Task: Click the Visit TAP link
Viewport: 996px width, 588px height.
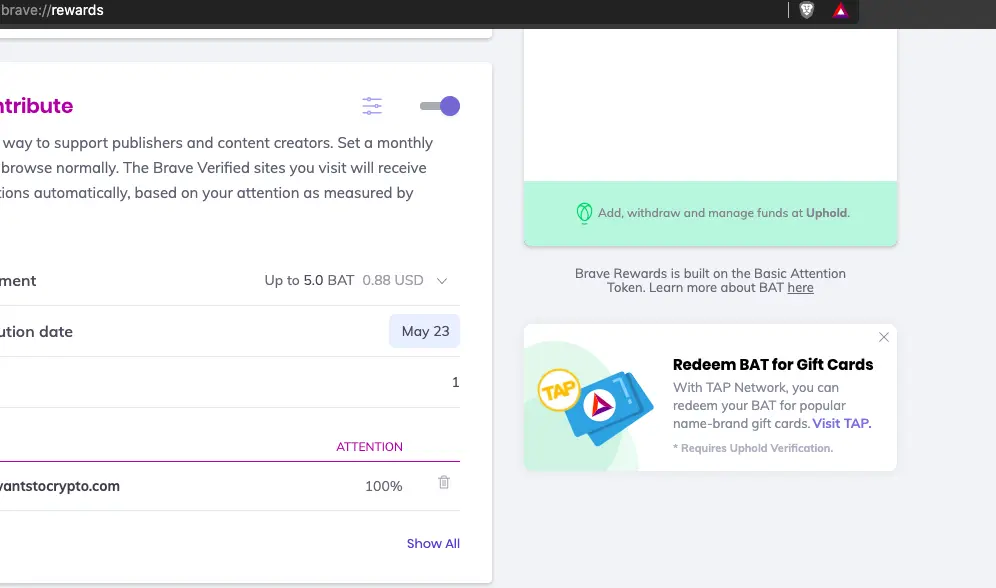Action: pos(842,424)
